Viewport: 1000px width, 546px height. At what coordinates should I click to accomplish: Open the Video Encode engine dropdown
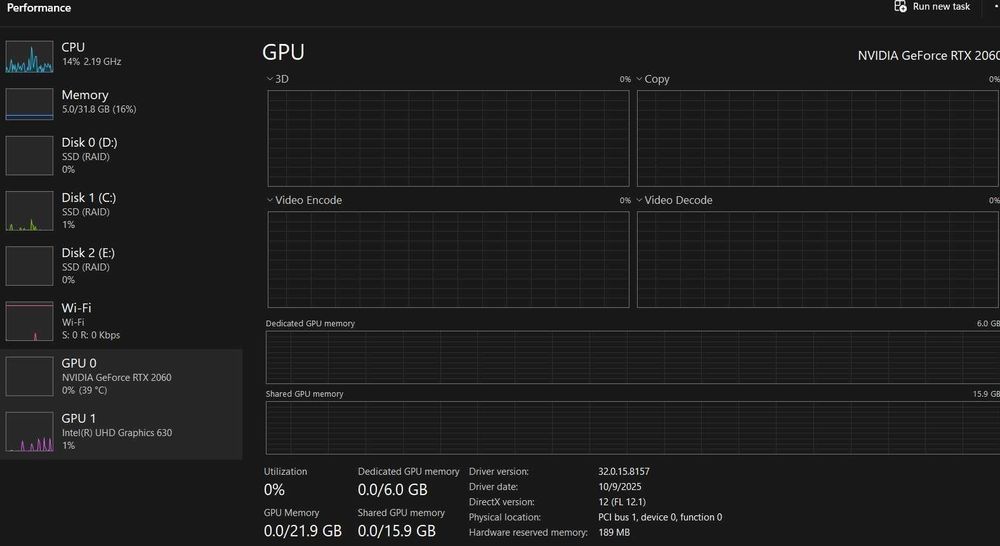pos(270,200)
